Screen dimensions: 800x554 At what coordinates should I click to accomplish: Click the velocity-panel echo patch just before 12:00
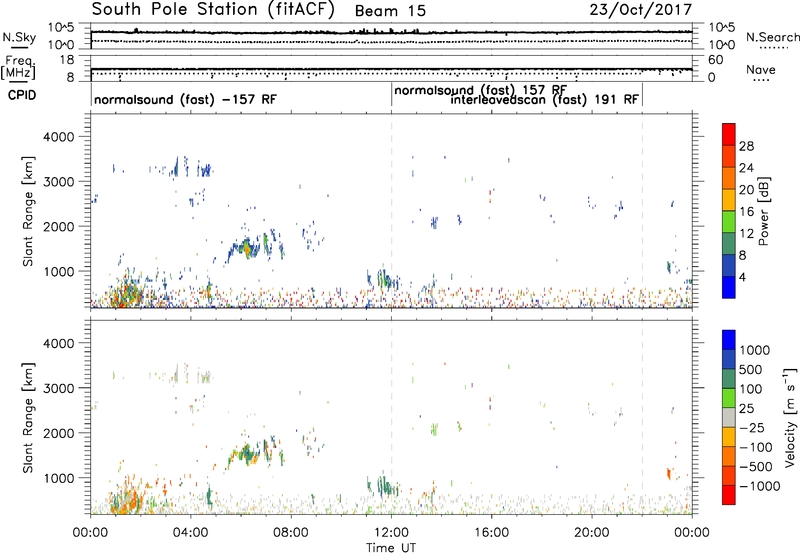pos(383,485)
